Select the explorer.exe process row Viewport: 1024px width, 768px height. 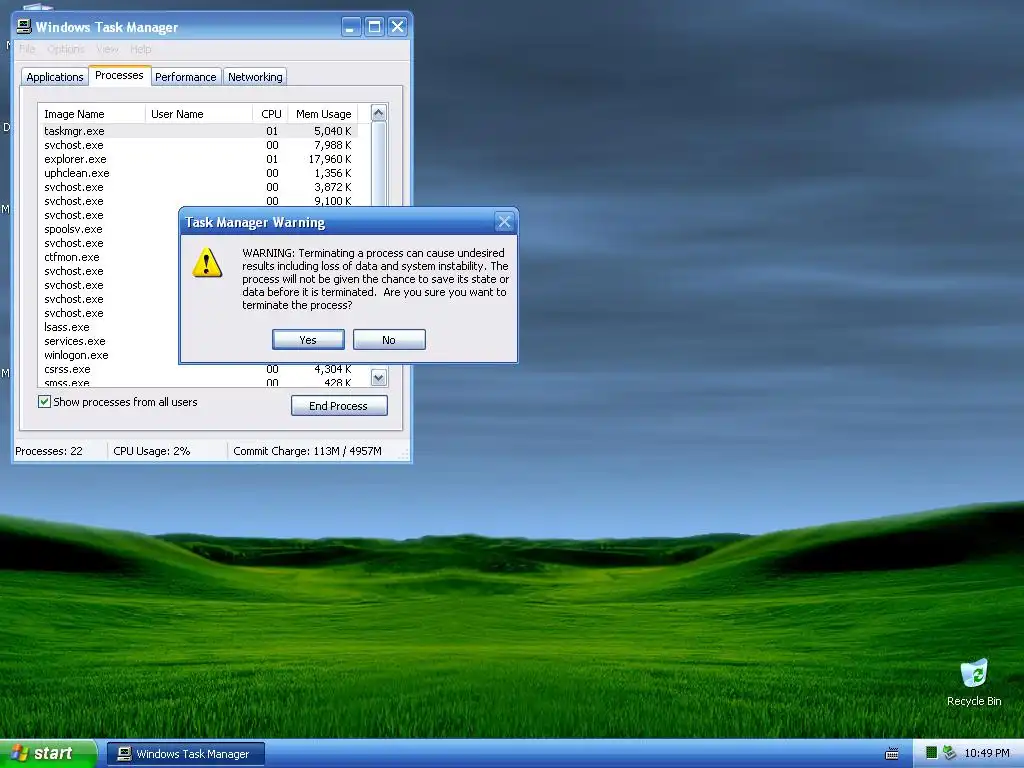click(x=198, y=159)
